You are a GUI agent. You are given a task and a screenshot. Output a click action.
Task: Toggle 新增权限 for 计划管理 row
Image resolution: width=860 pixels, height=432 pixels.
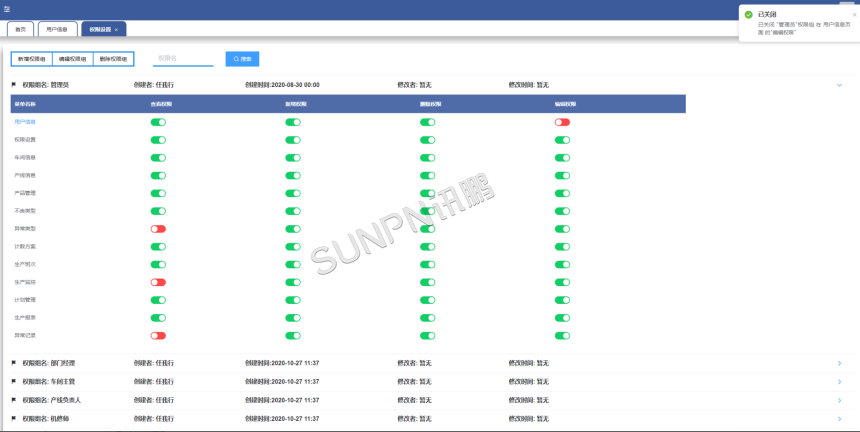pos(293,300)
